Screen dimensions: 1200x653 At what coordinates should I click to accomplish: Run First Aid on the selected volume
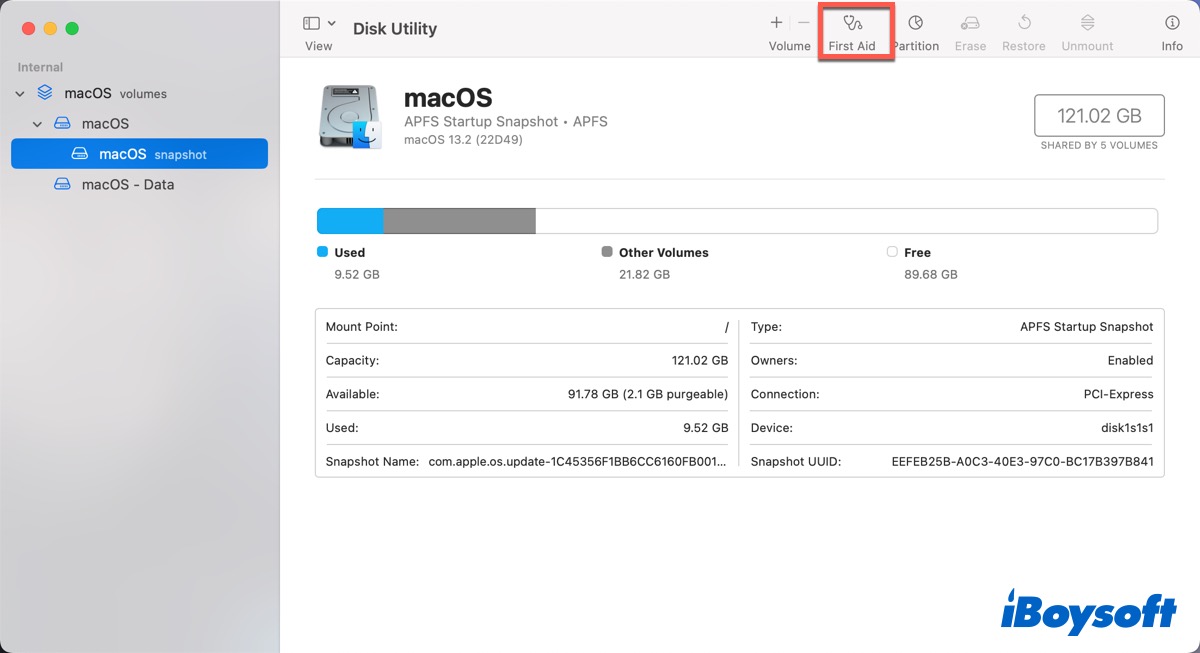tap(852, 24)
